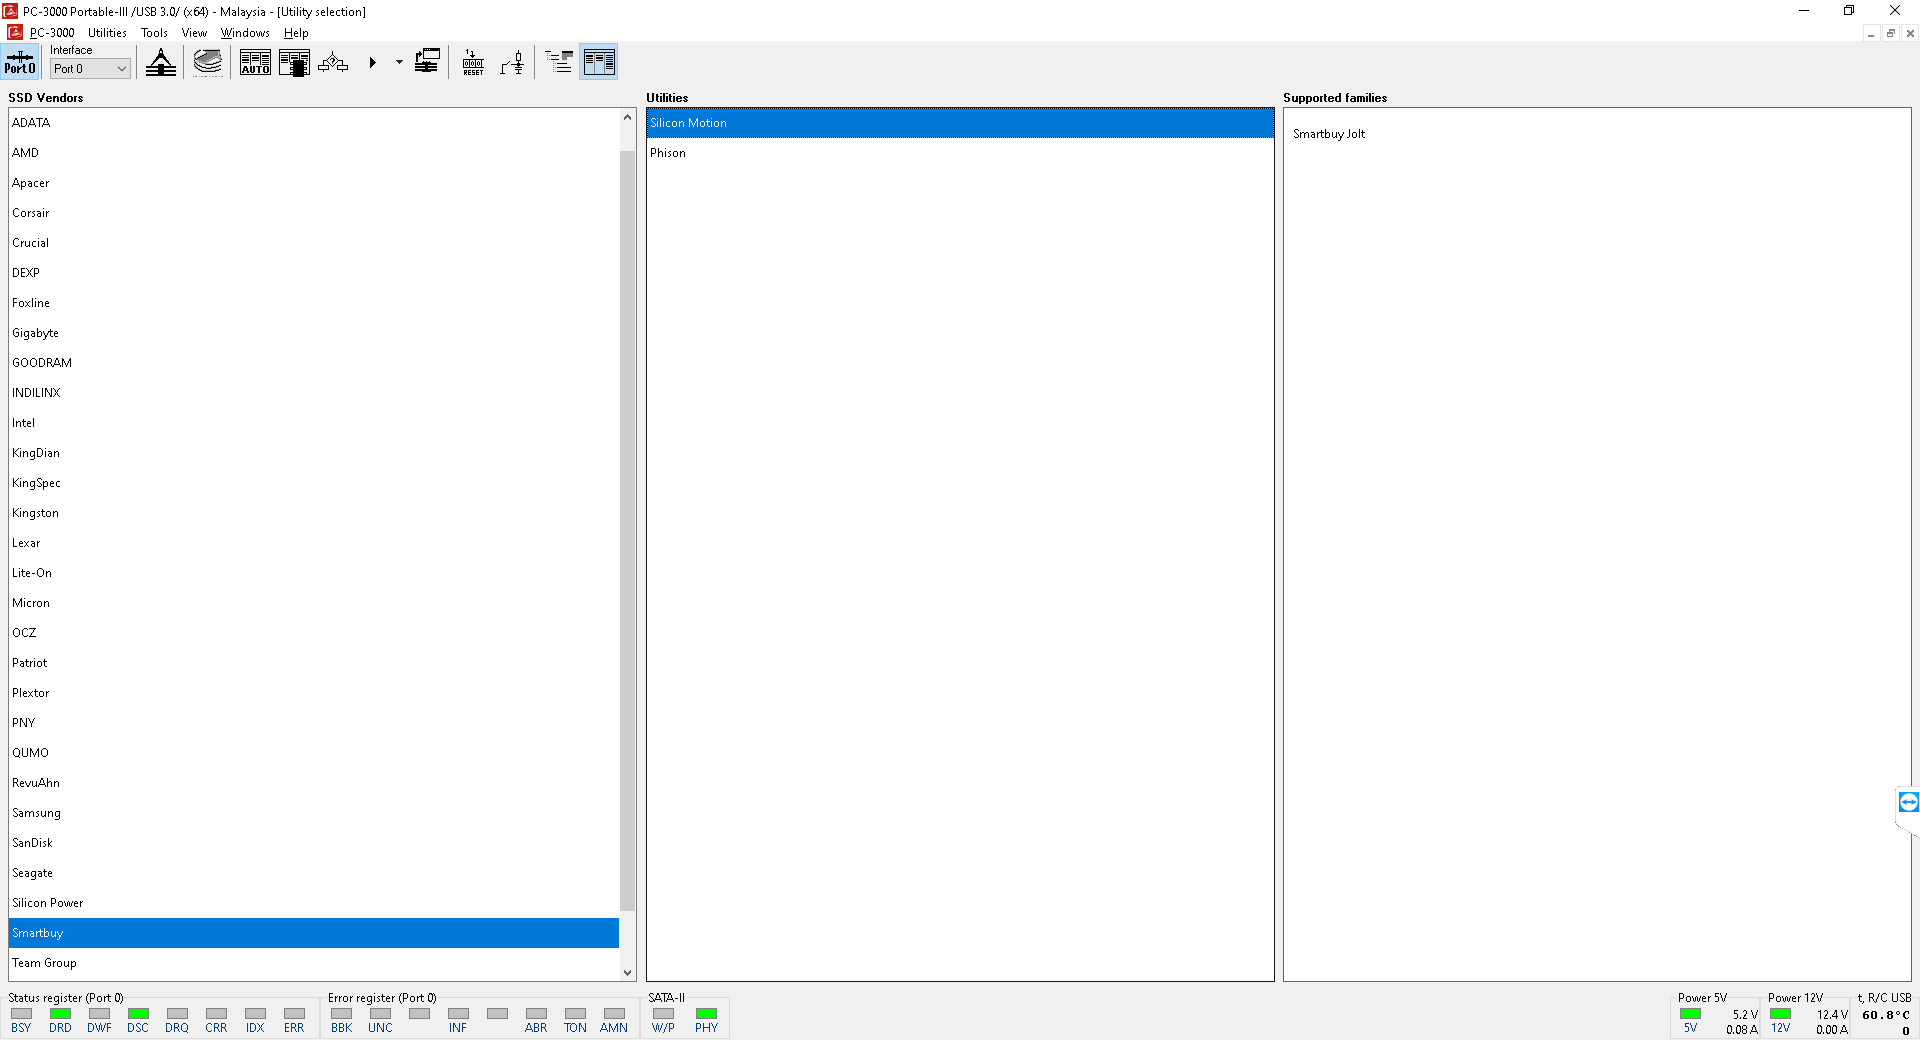Open the TeamViewer side panel icon
Screen dimensions: 1920x1040
[x=1908, y=802]
